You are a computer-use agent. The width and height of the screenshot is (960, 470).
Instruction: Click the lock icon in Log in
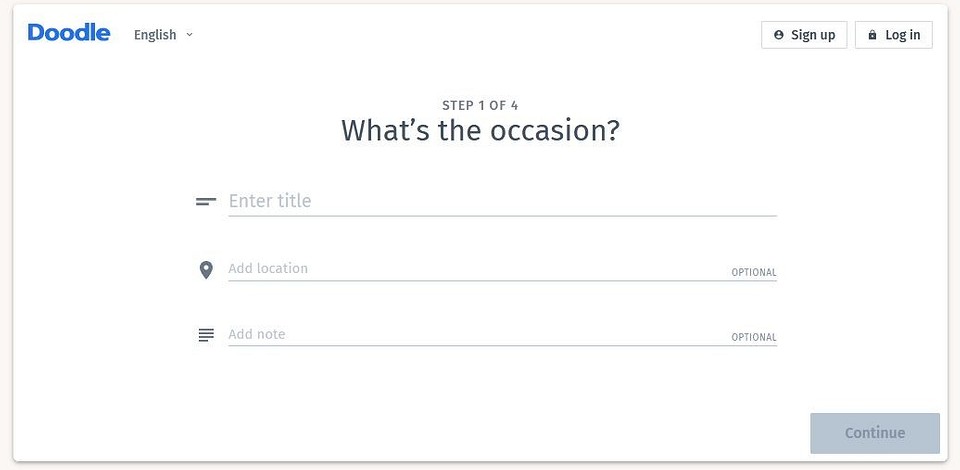(872, 35)
